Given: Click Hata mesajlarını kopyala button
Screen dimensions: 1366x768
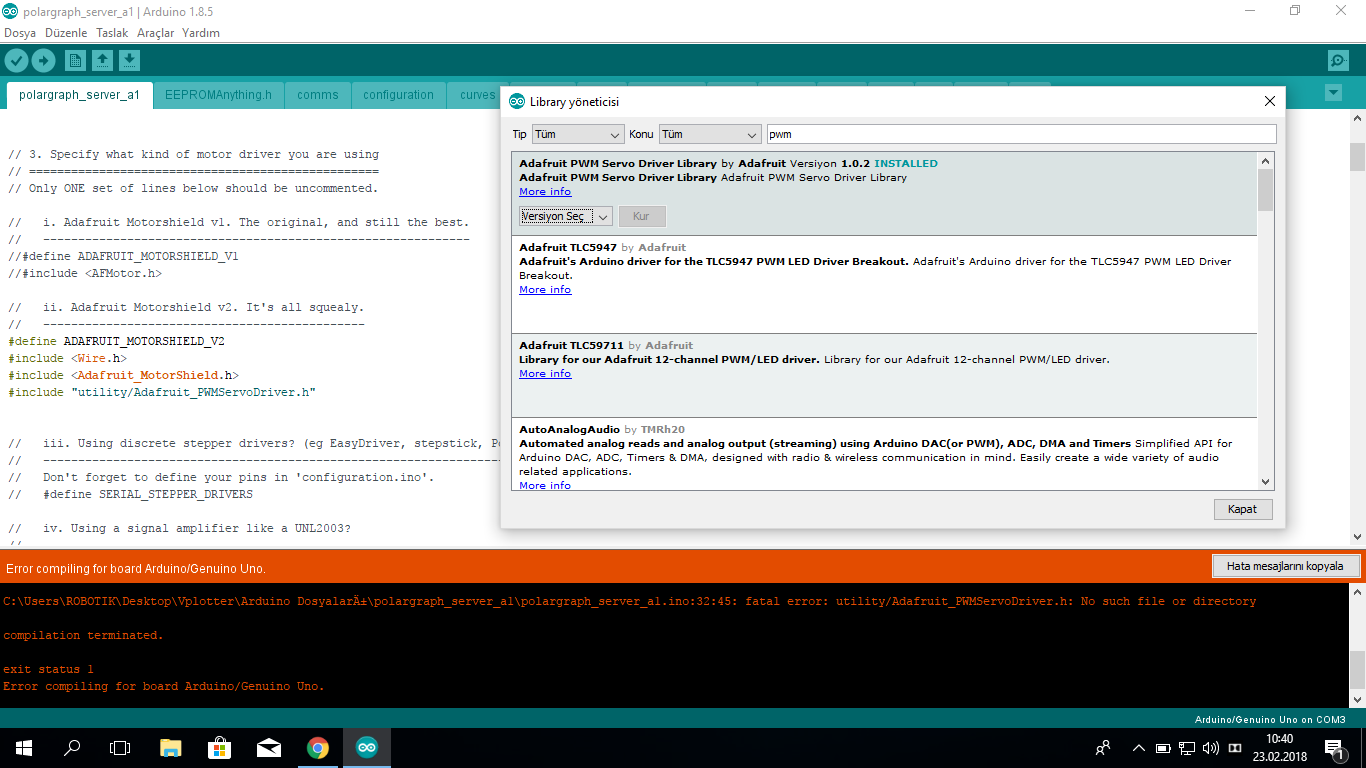Looking at the screenshot, I should click(1284, 566).
